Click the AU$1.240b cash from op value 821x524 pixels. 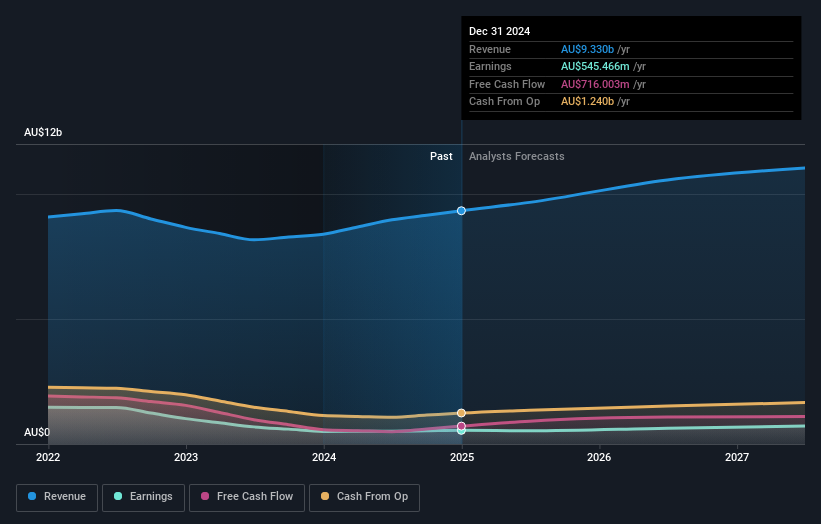click(x=587, y=102)
